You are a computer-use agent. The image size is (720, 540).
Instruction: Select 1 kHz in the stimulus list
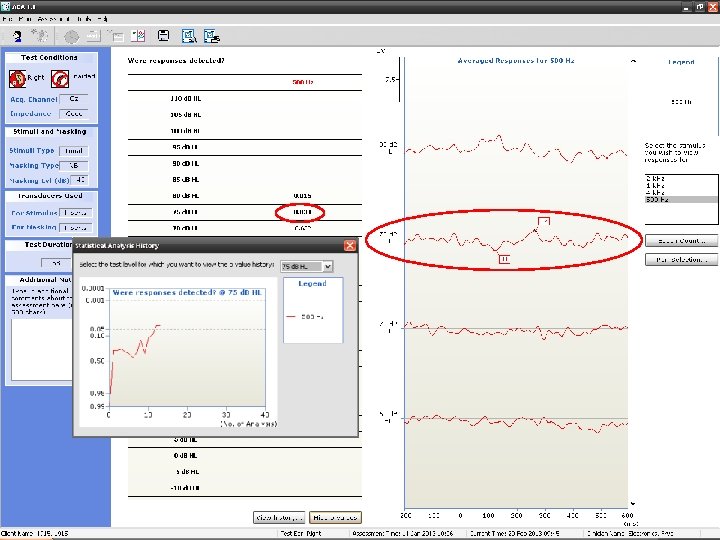(681, 186)
